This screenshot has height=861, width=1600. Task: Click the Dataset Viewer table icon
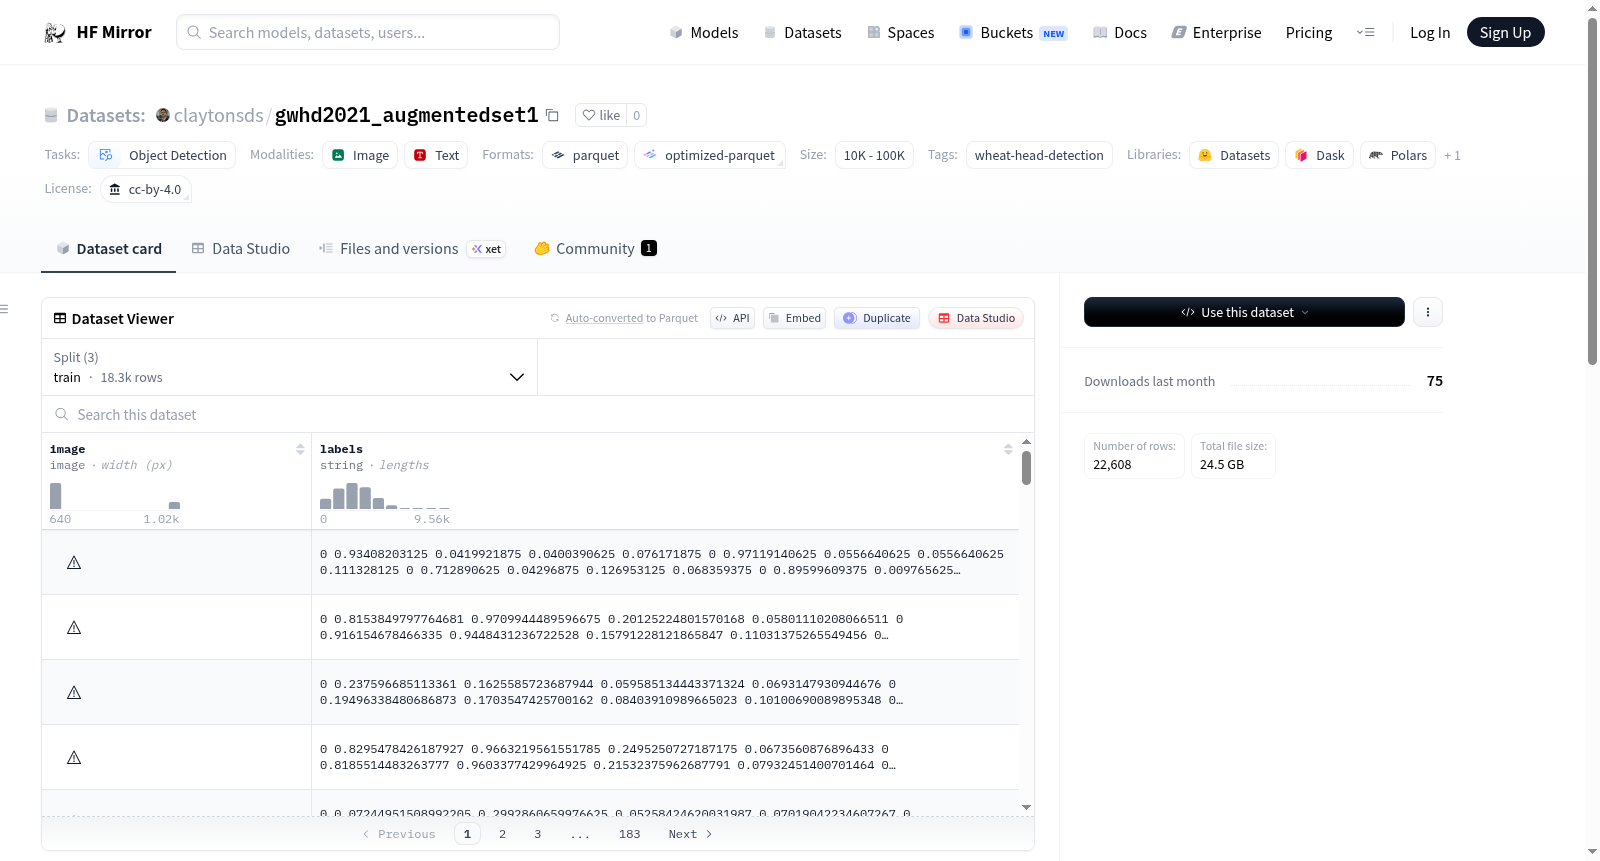[x=60, y=319]
